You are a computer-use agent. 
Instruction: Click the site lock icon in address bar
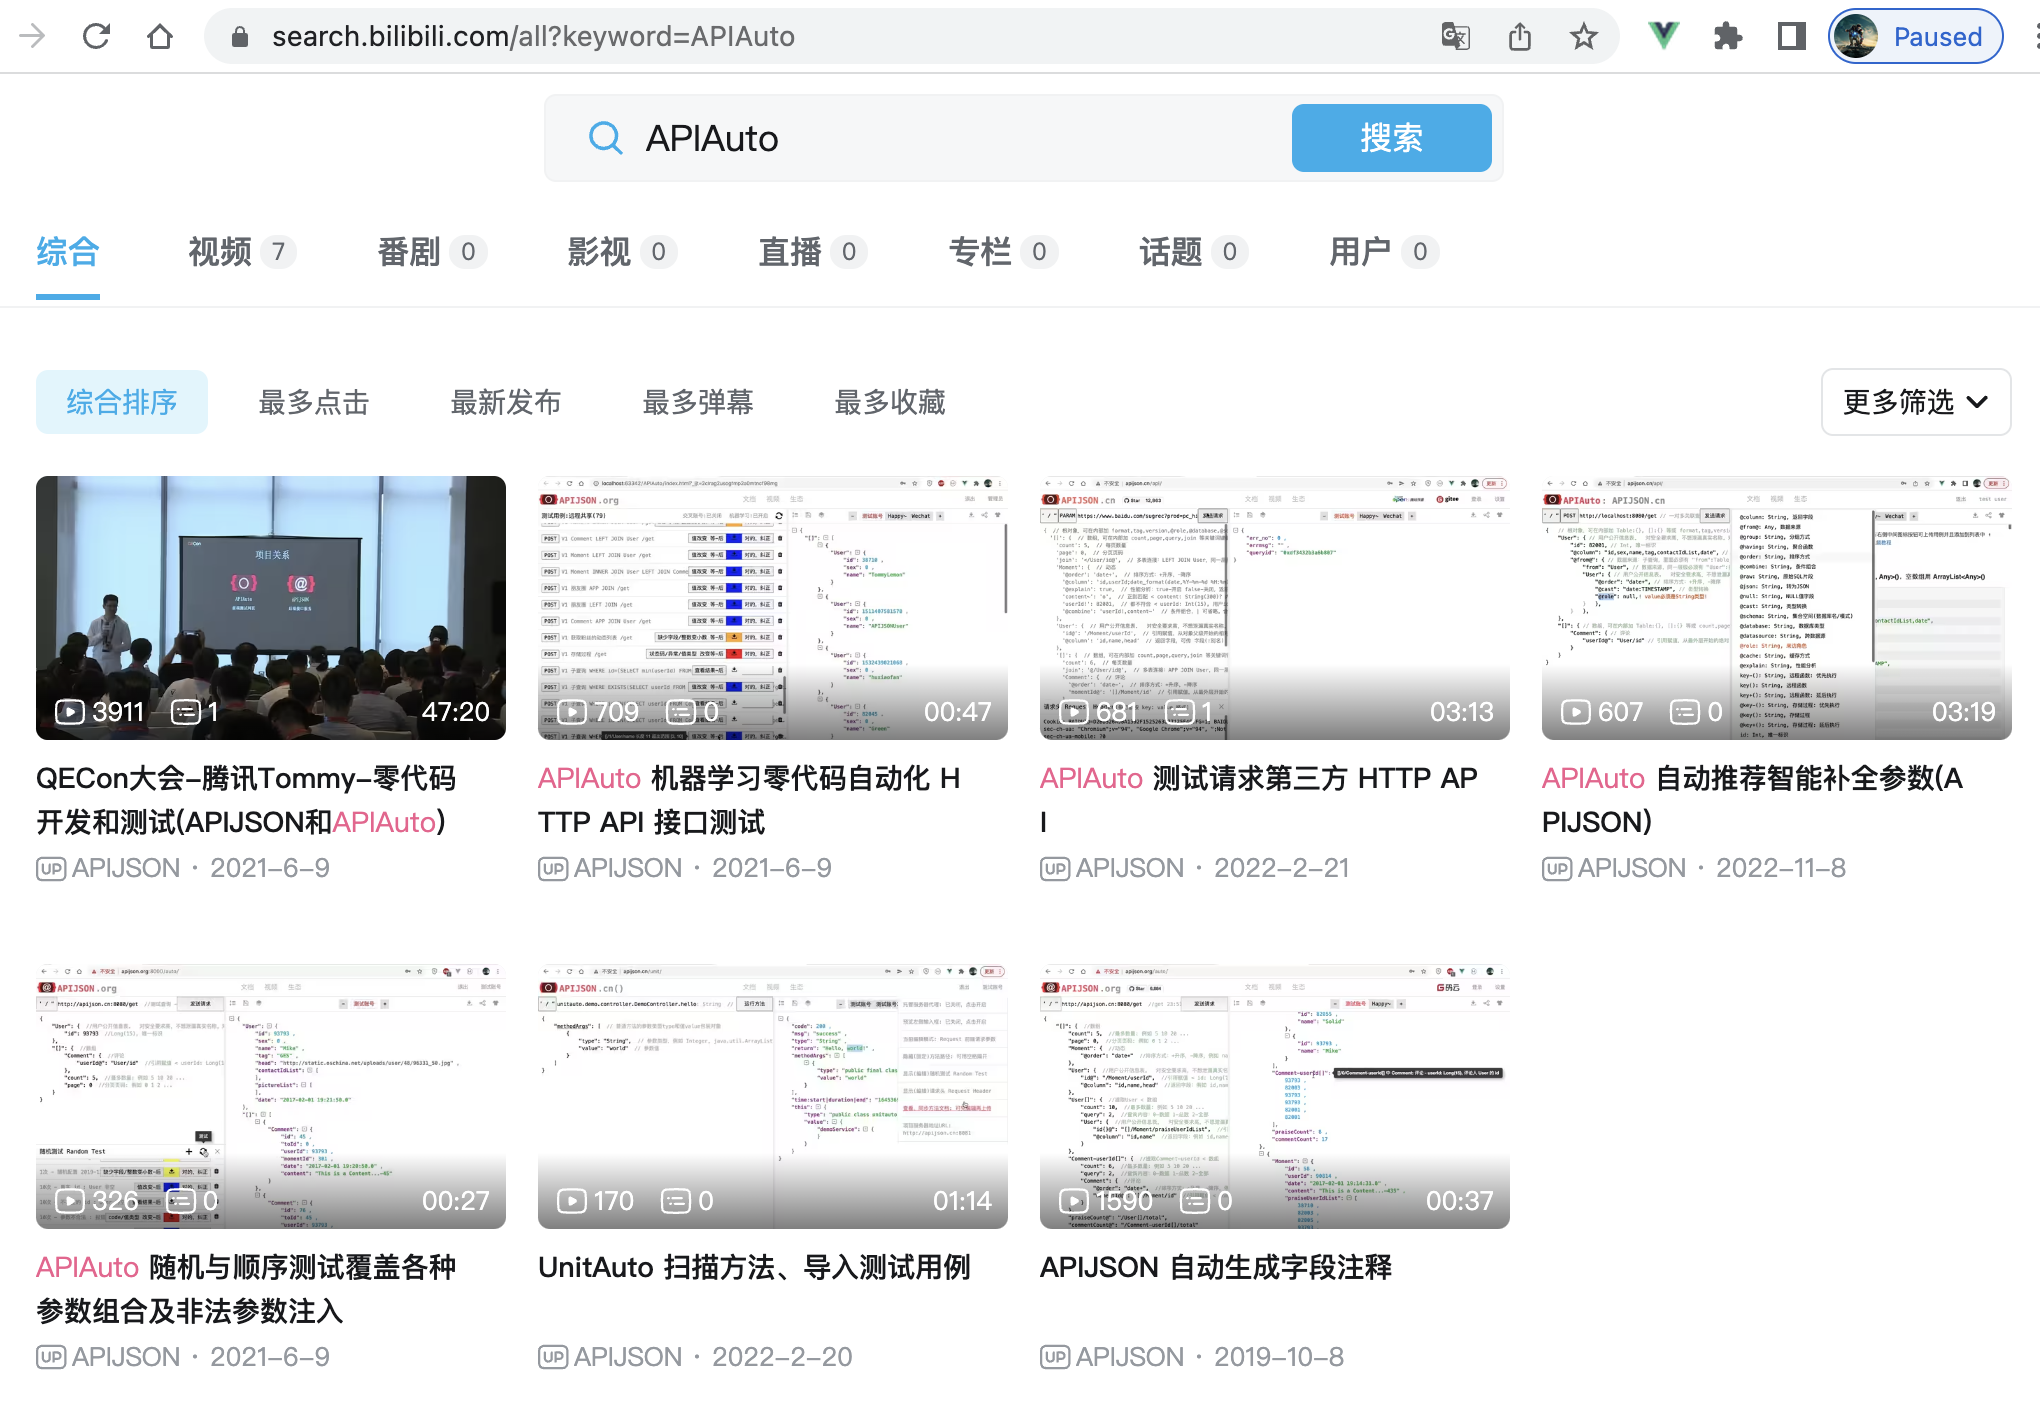[239, 36]
